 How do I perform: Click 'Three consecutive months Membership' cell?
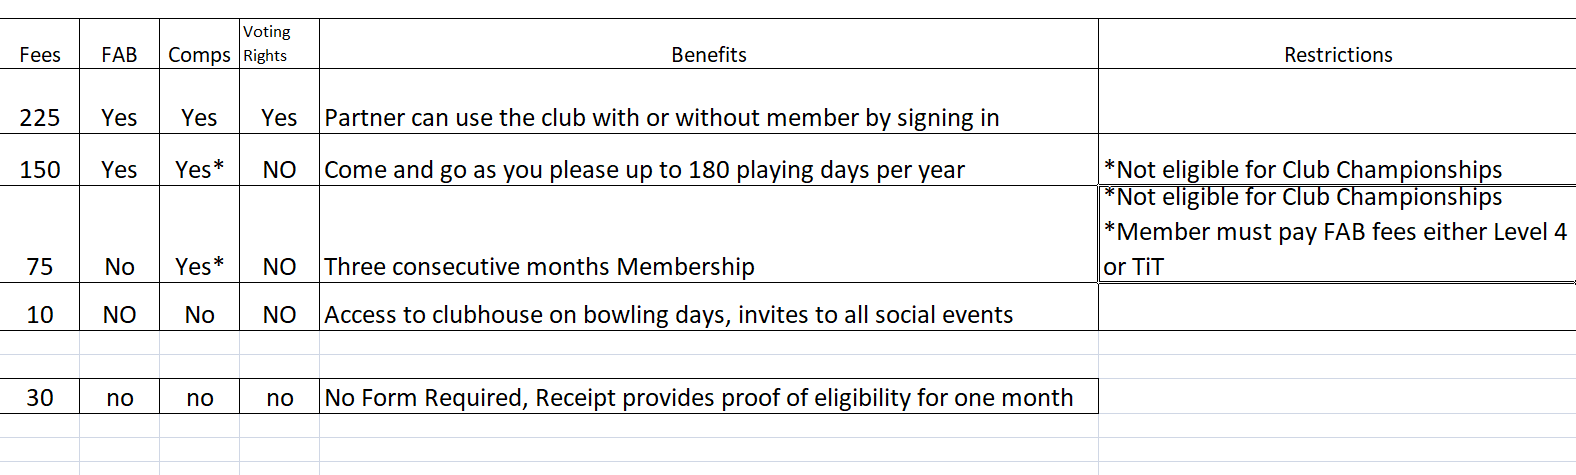(x=539, y=266)
